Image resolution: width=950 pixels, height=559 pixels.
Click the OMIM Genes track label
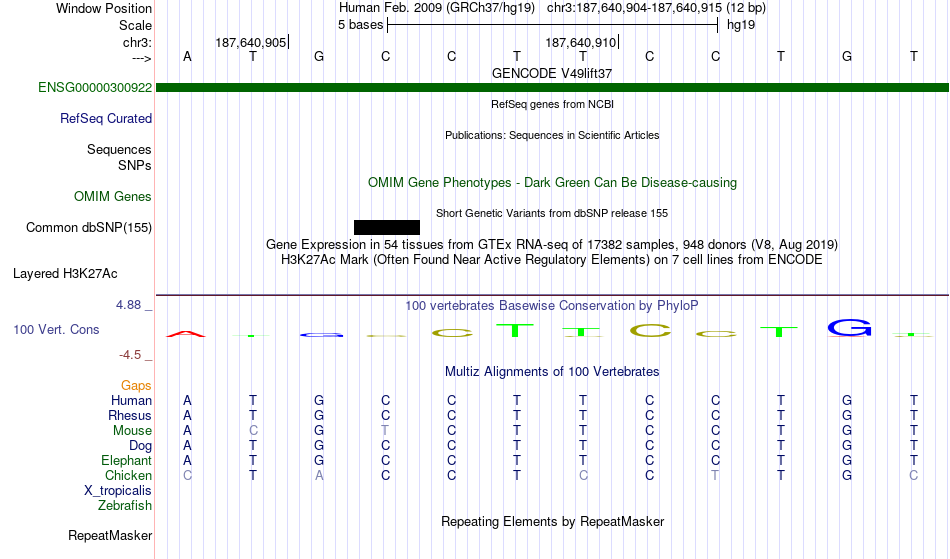113,196
